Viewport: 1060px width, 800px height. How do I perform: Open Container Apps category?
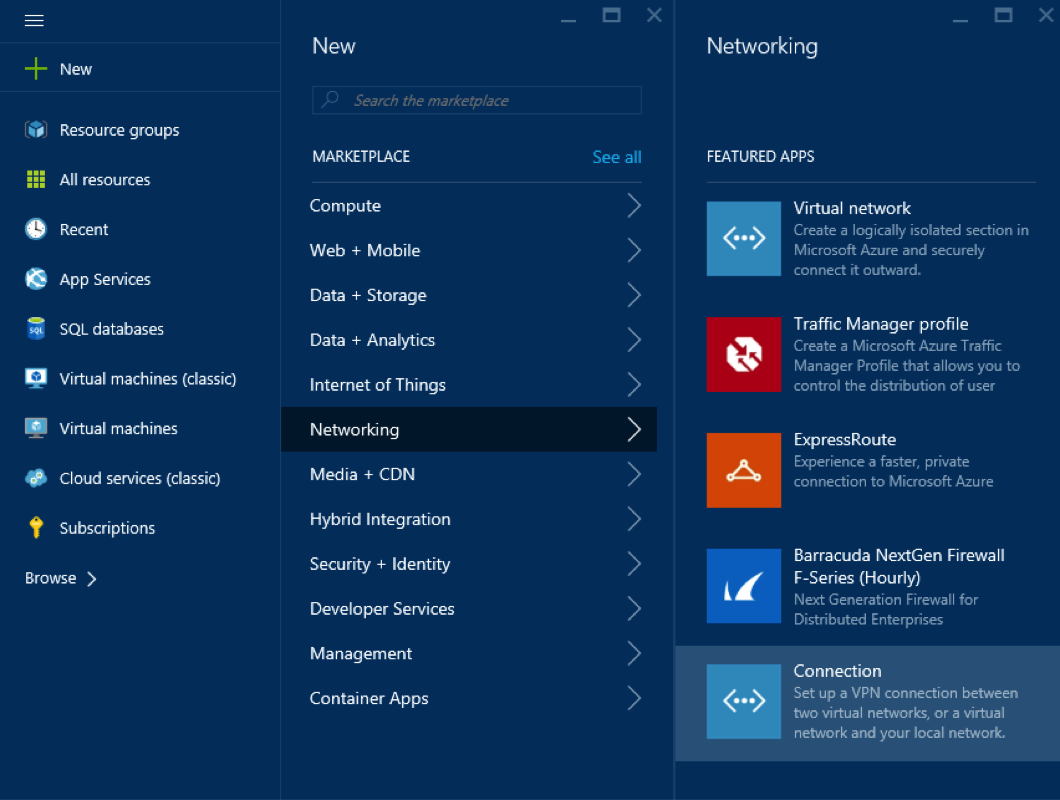468,698
